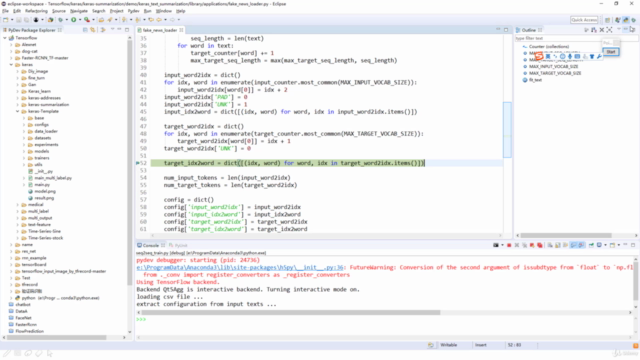Click the wrench icon on Sogou toolbar
640x360 pixels.
pos(599,56)
